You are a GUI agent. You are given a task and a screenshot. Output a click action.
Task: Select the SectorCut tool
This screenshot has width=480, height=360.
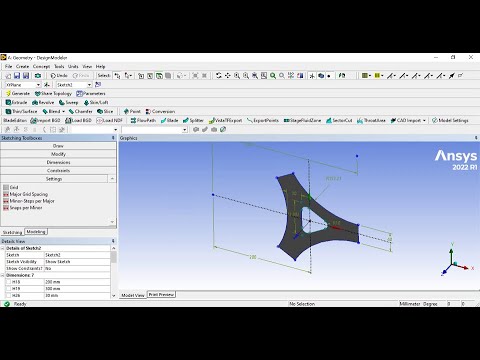point(339,120)
